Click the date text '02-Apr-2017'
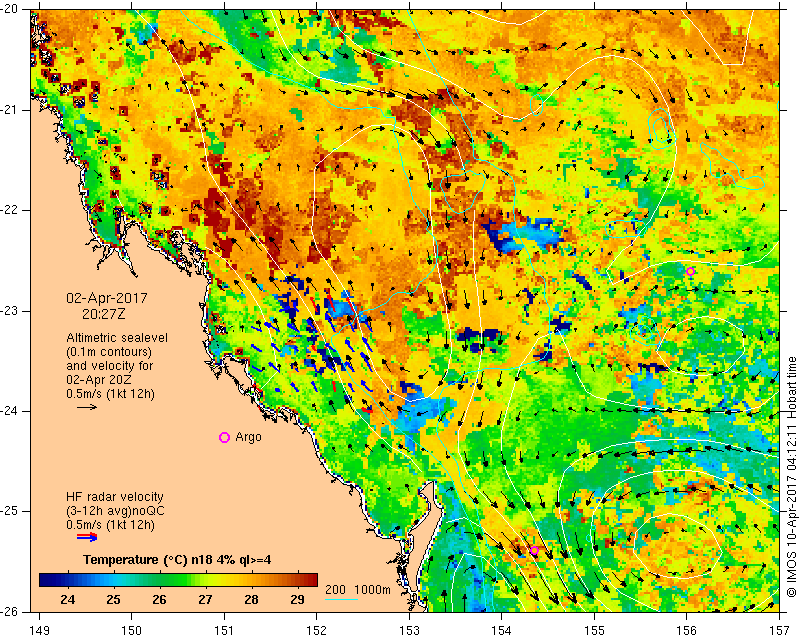Screen dimensions: 800x640 coord(107,298)
